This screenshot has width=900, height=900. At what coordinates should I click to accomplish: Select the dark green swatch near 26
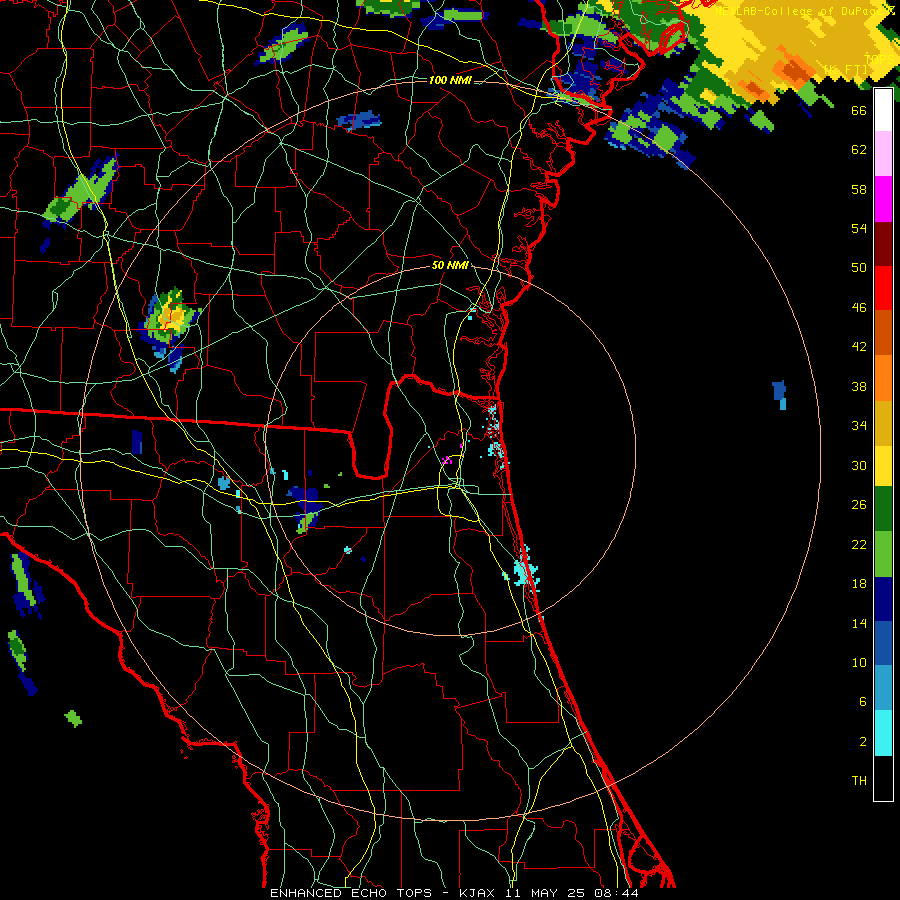pos(883,509)
